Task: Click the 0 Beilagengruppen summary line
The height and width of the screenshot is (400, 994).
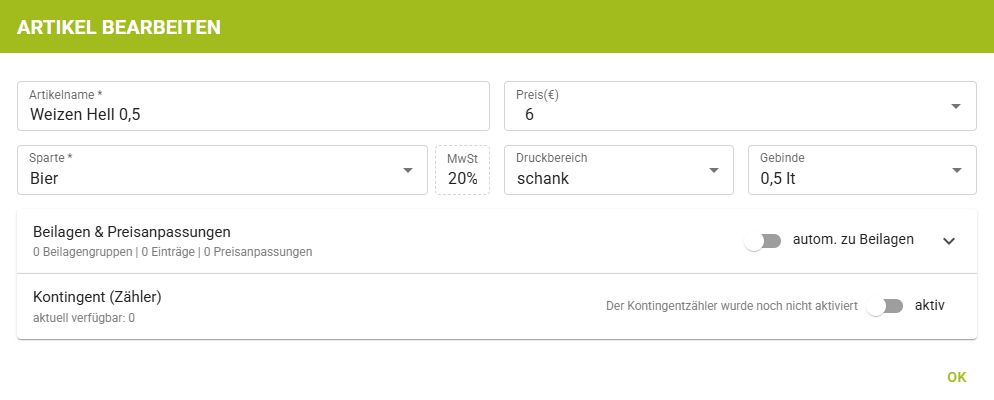Action: [x=172, y=252]
